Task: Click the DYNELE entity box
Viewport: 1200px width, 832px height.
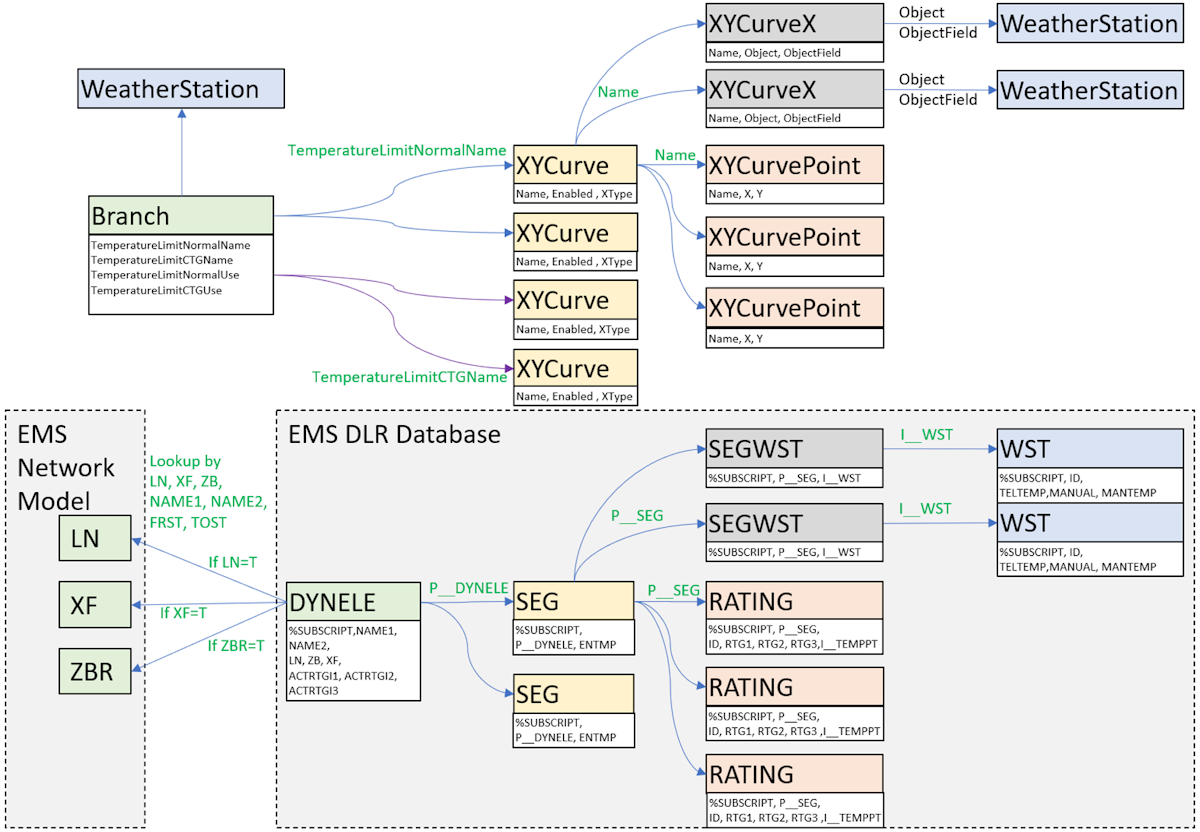Action: point(354,601)
